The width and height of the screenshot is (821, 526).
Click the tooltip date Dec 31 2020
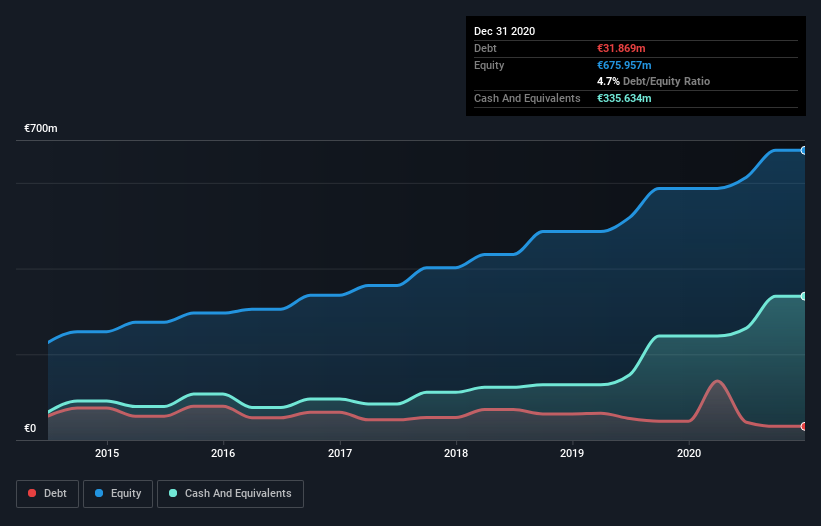tap(505, 31)
